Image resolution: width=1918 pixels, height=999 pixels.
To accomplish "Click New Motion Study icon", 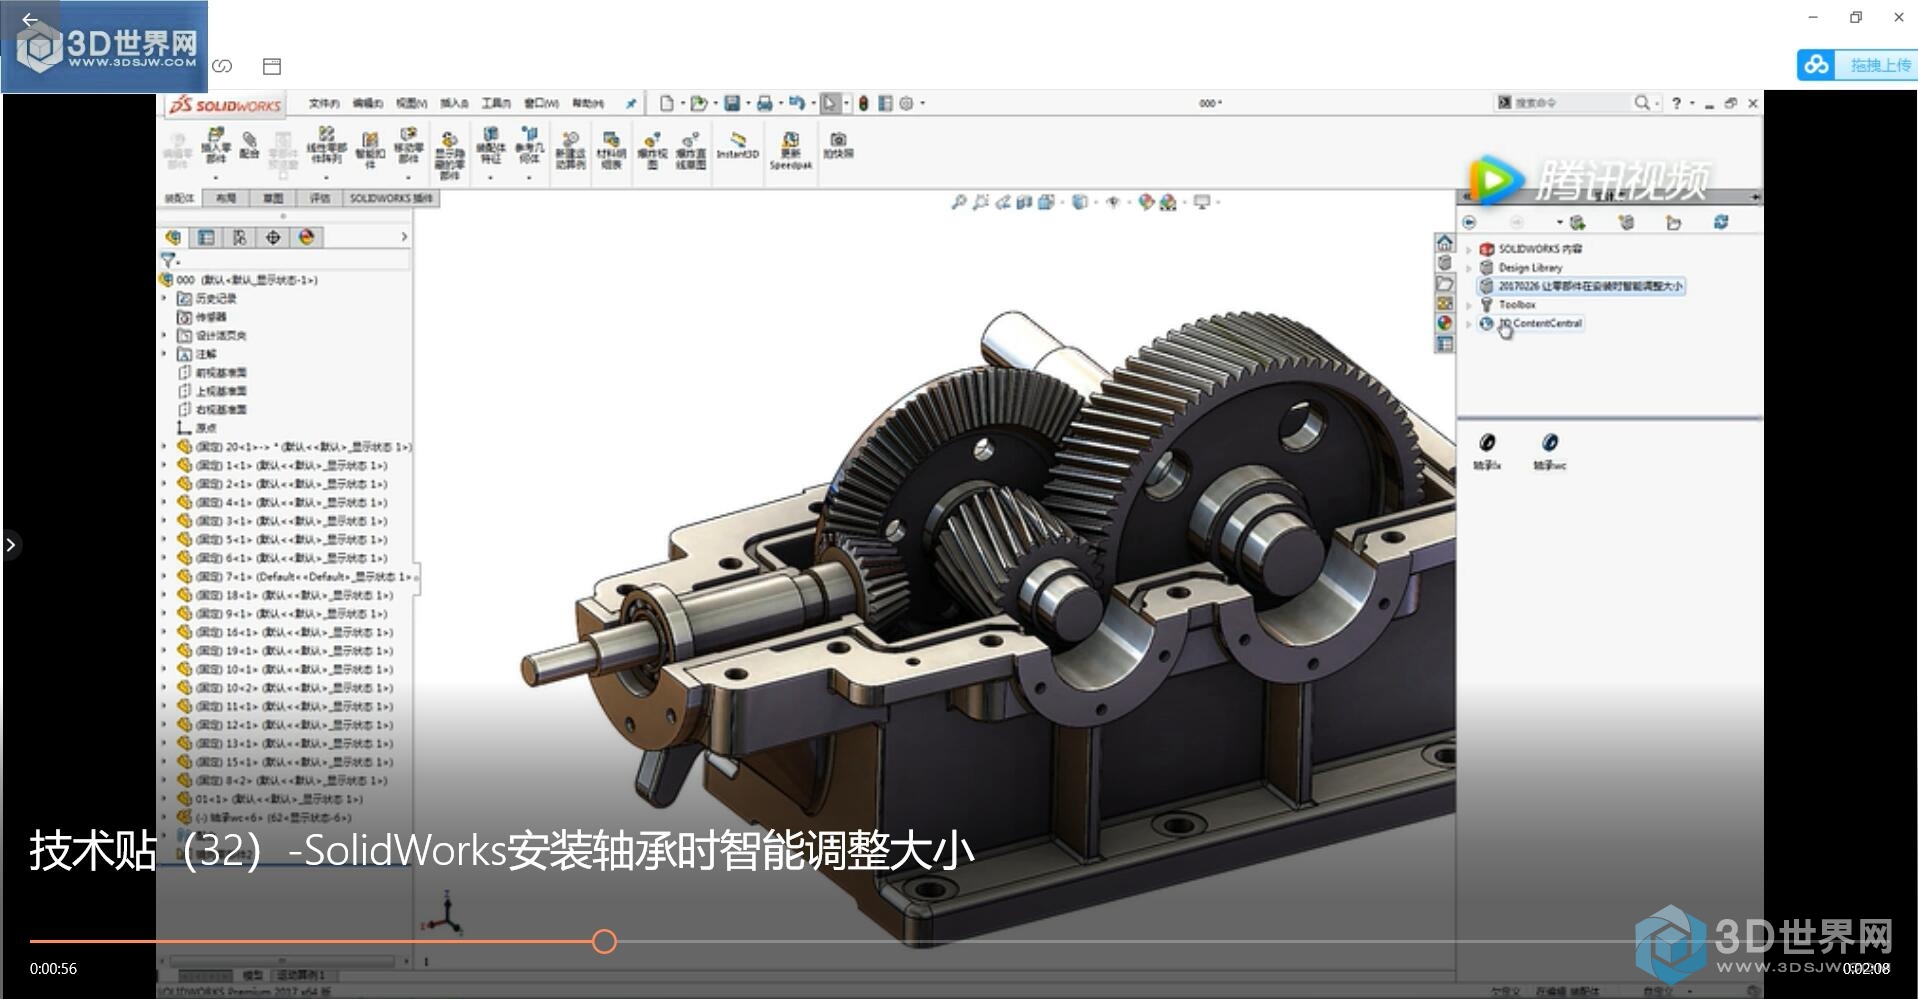I will pyautogui.click(x=570, y=150).
